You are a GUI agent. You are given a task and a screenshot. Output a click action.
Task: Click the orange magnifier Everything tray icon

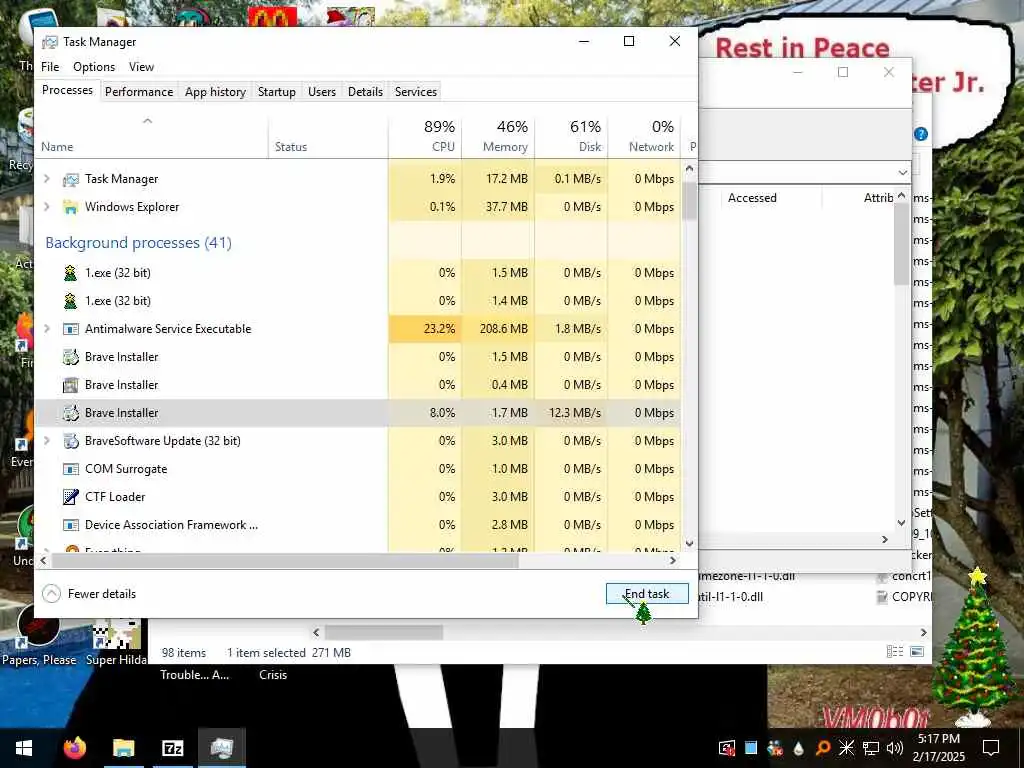point(823,748)
